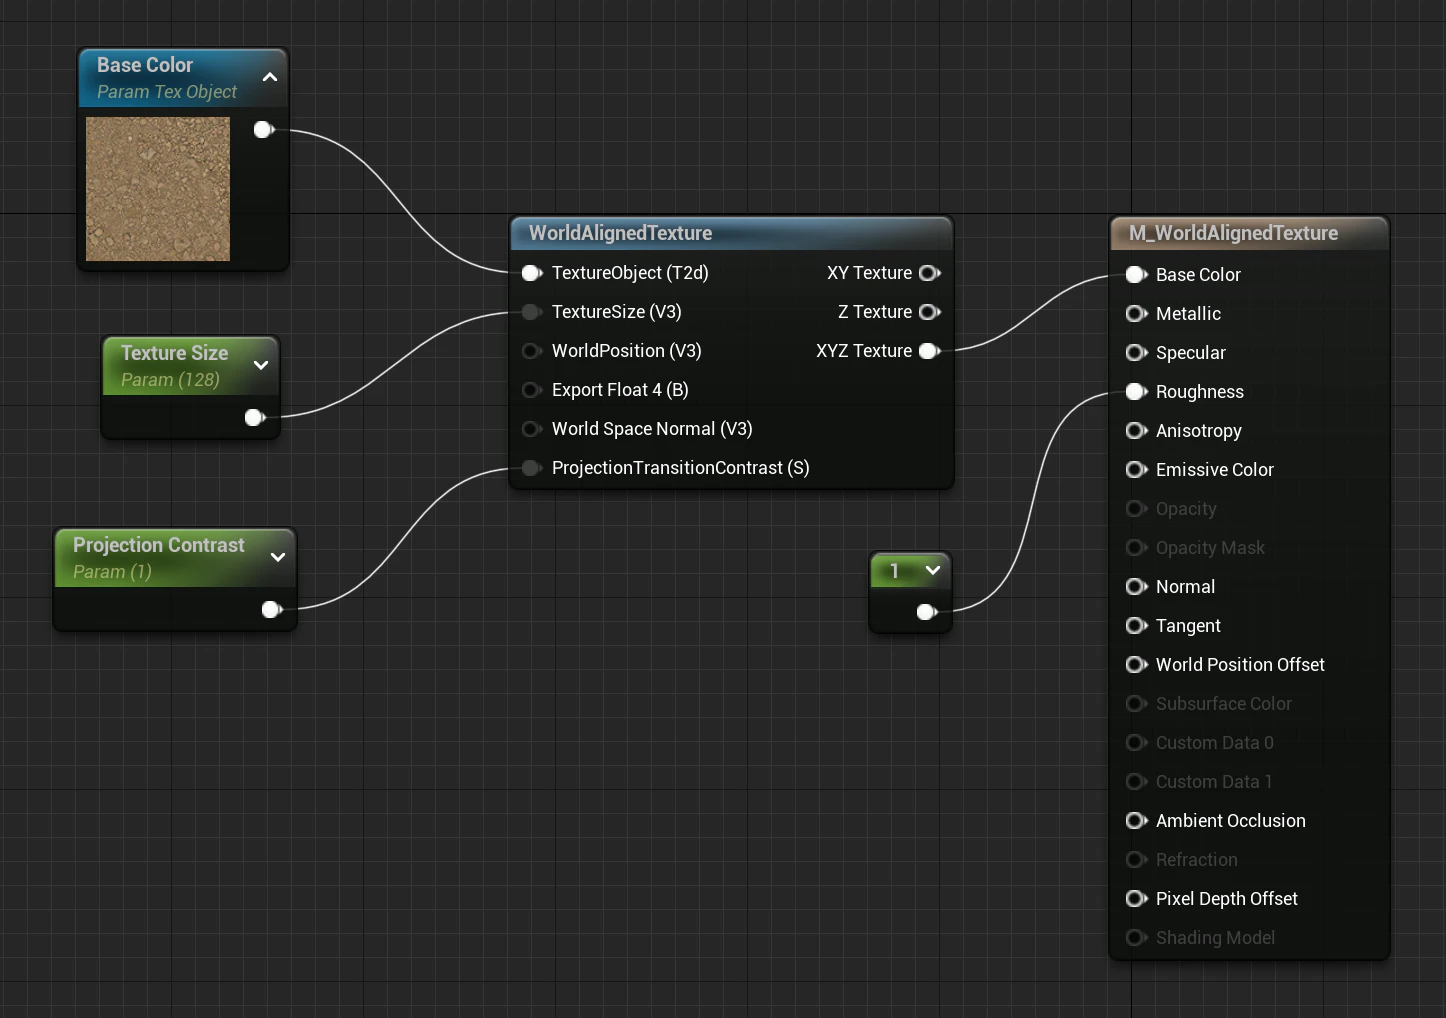The height and width of the screenshot is (1018, 1446).
Task: Click the Ambient Occlusion input pin
Action: click(x=1136, y=821)
